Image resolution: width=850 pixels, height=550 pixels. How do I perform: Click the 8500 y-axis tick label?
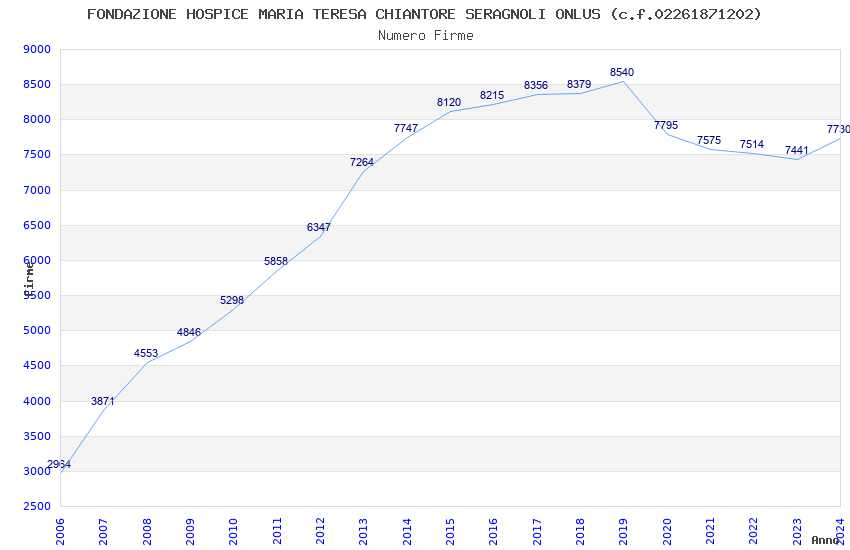[37, 85]
